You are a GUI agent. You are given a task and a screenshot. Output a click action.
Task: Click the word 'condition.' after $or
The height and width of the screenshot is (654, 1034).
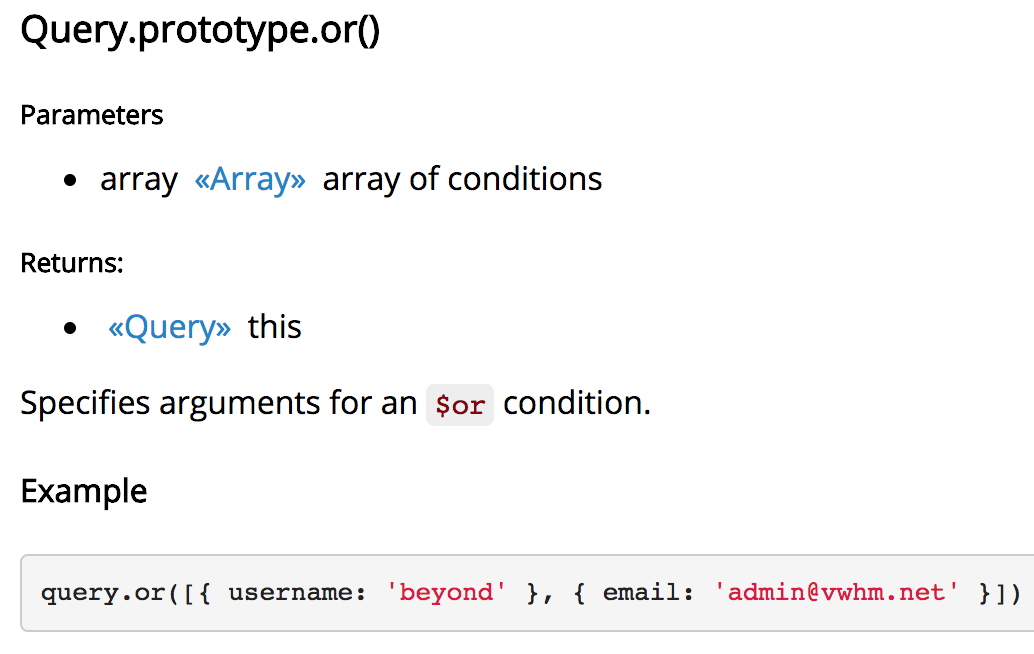point(577,403)
